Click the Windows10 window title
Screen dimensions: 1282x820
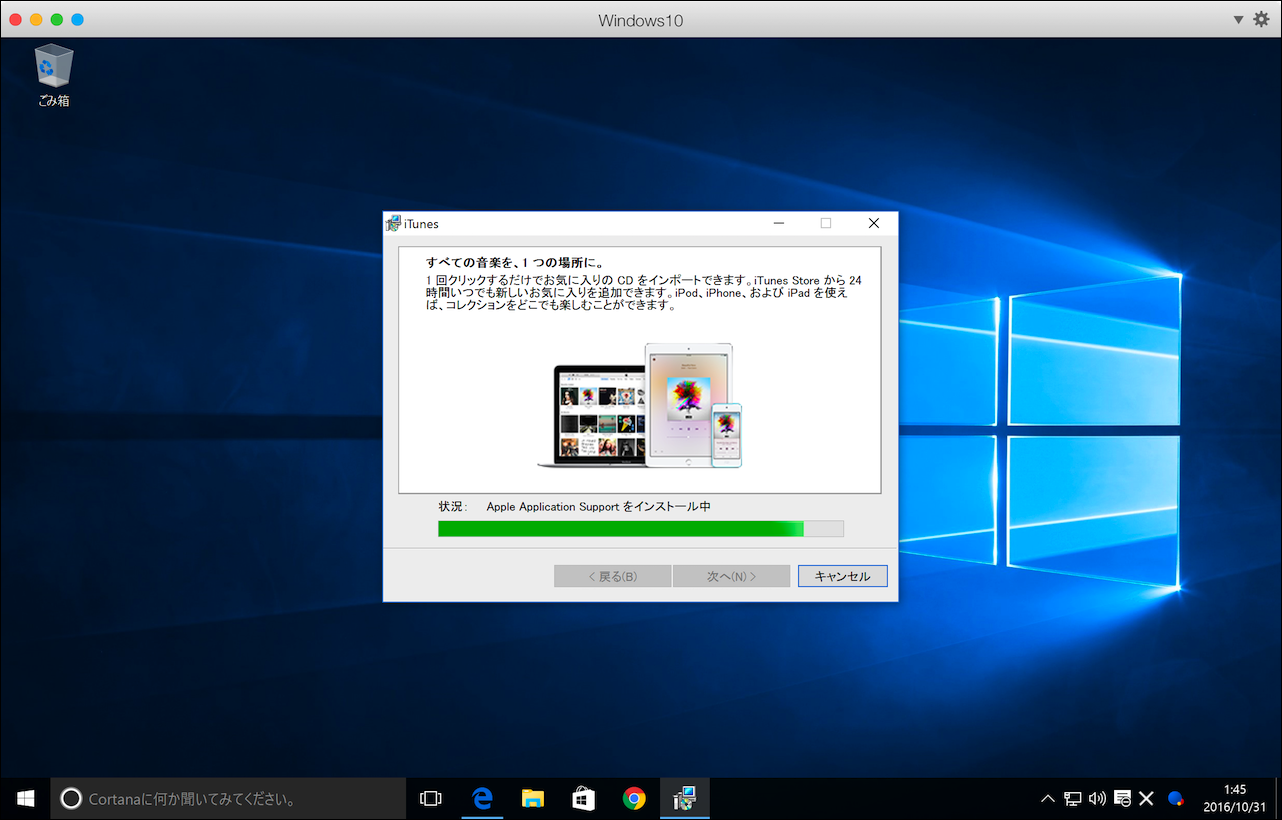tap(641, 20)
